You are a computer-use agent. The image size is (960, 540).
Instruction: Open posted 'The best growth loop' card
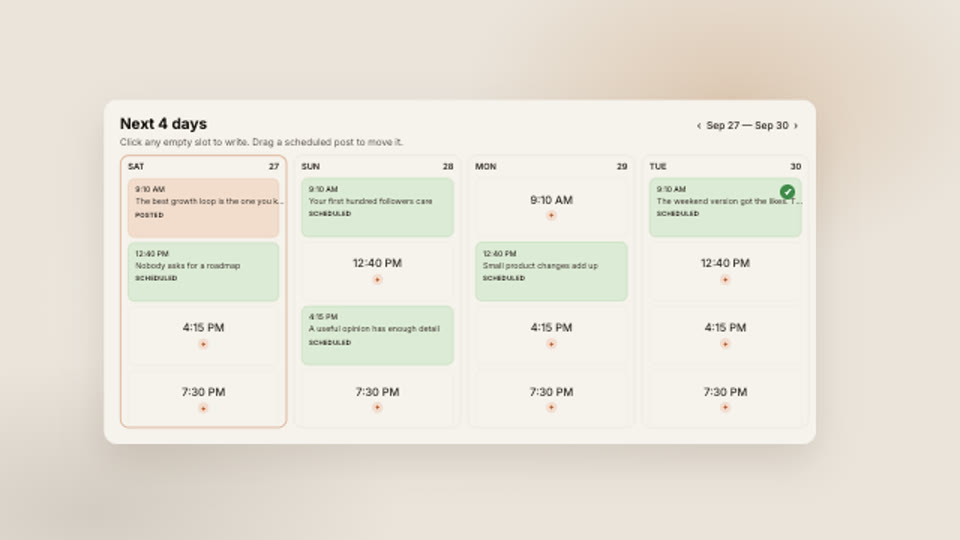[203, 208]
